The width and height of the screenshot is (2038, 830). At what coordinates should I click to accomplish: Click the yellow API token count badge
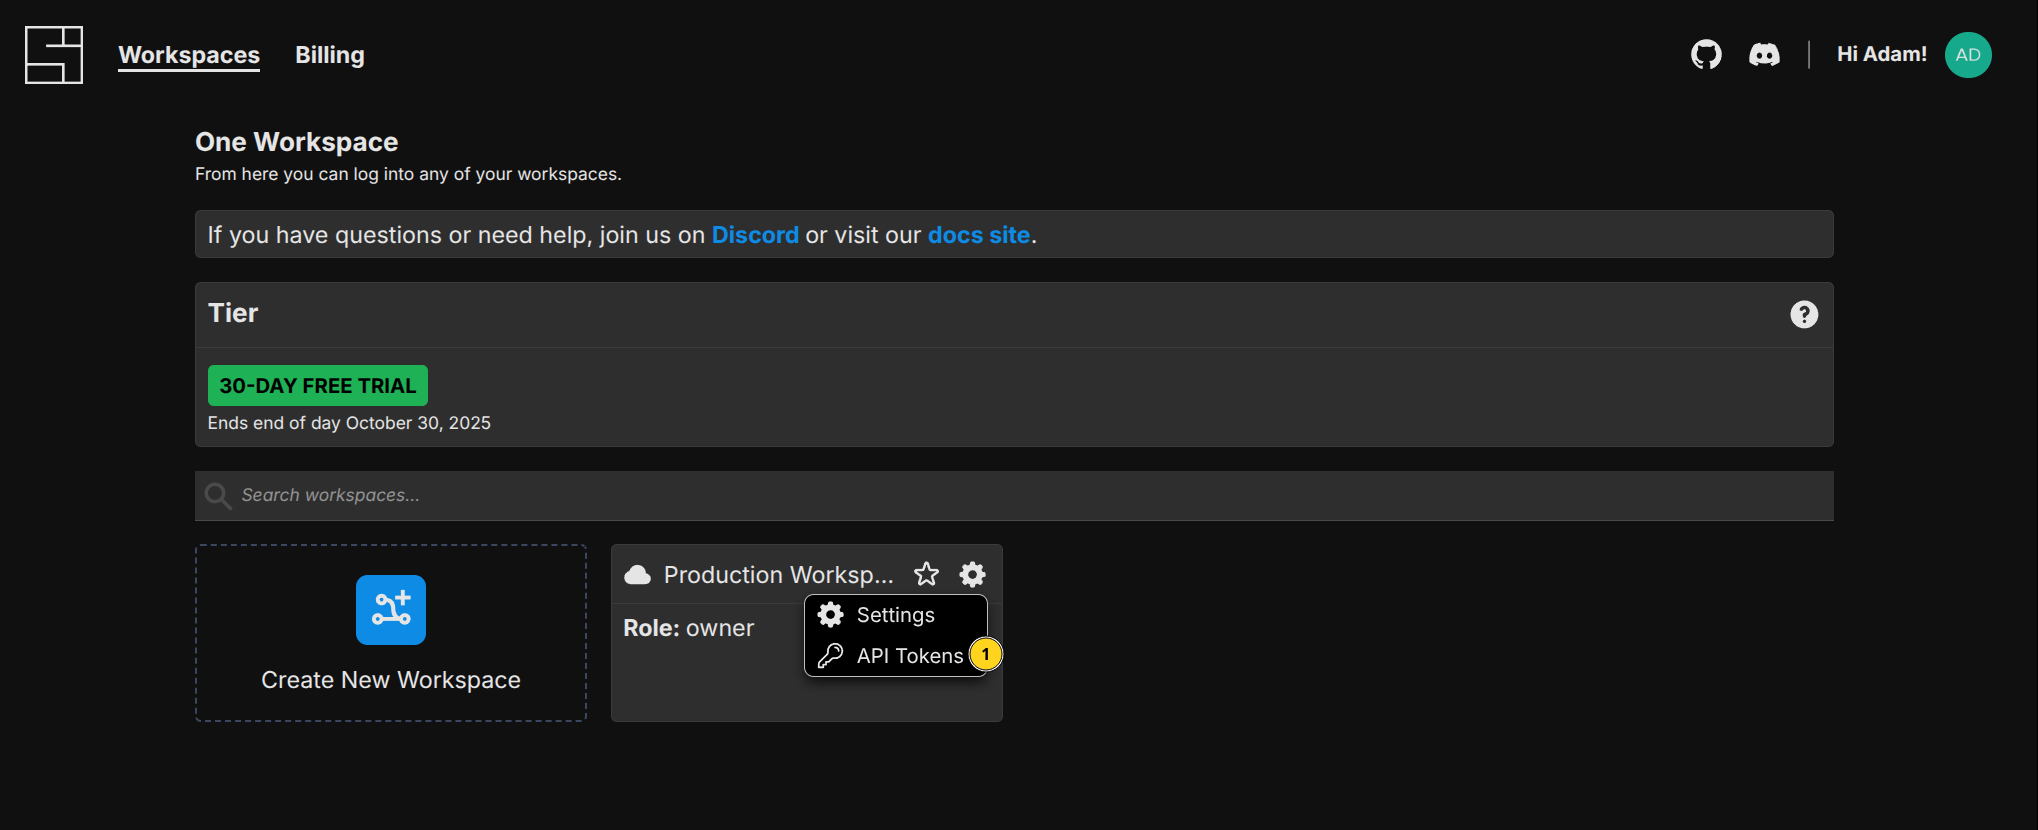point(985,654)
